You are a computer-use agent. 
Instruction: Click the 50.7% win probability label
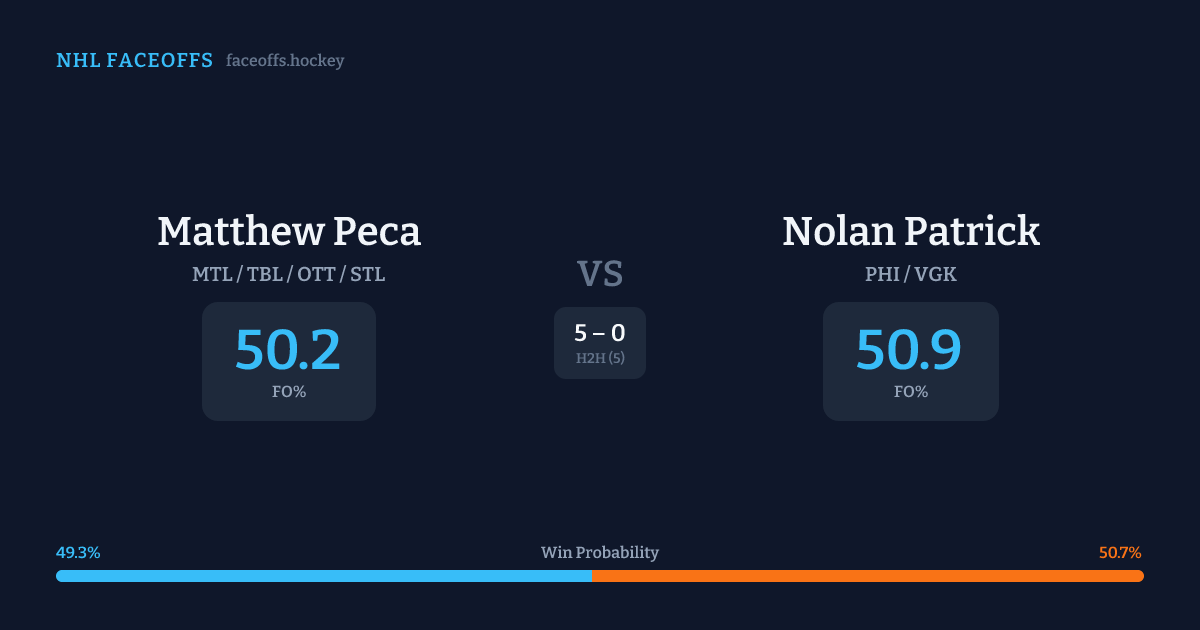(1120, 553)
